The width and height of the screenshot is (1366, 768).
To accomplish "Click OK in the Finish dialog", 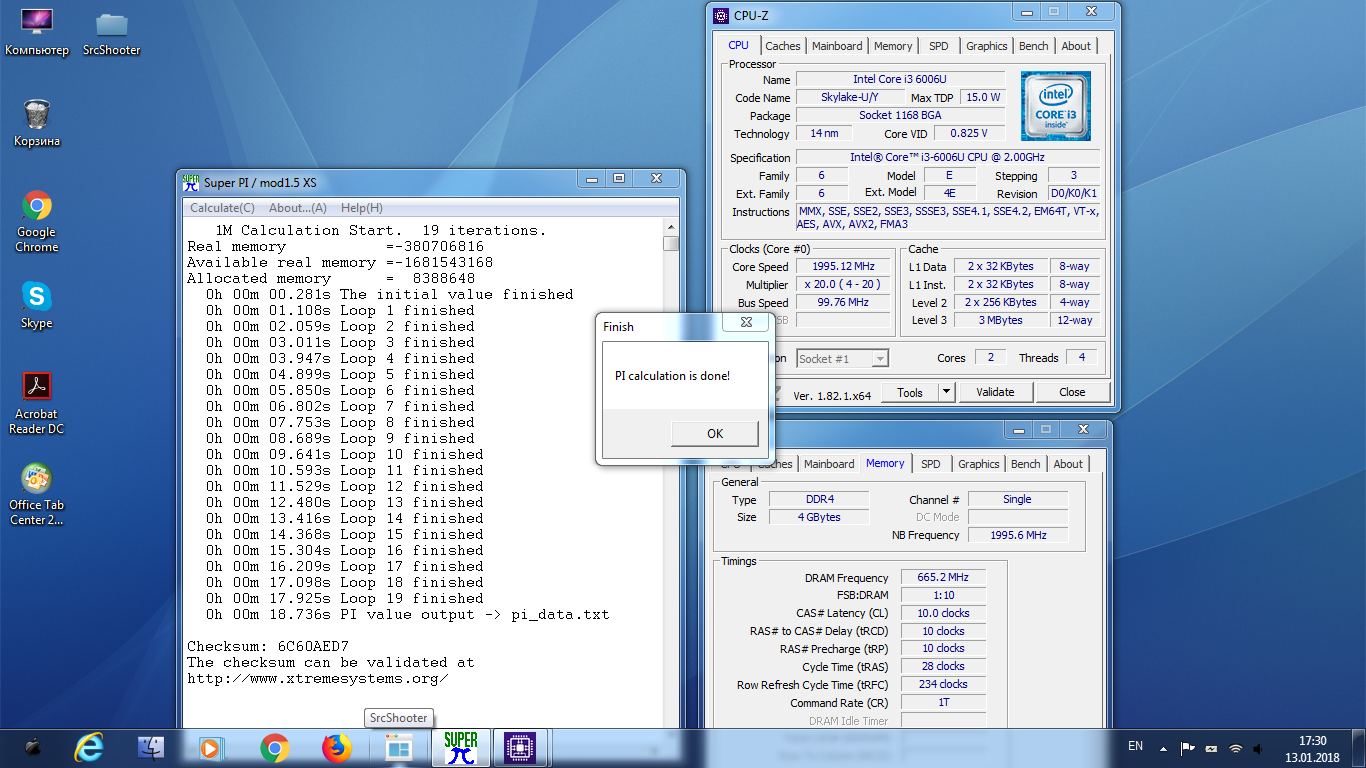I will (x=714, y=433).
